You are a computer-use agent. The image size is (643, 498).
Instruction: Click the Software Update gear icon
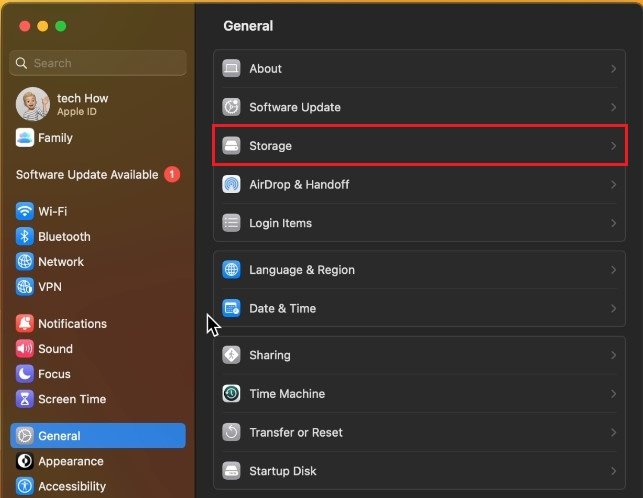(231, 107)
